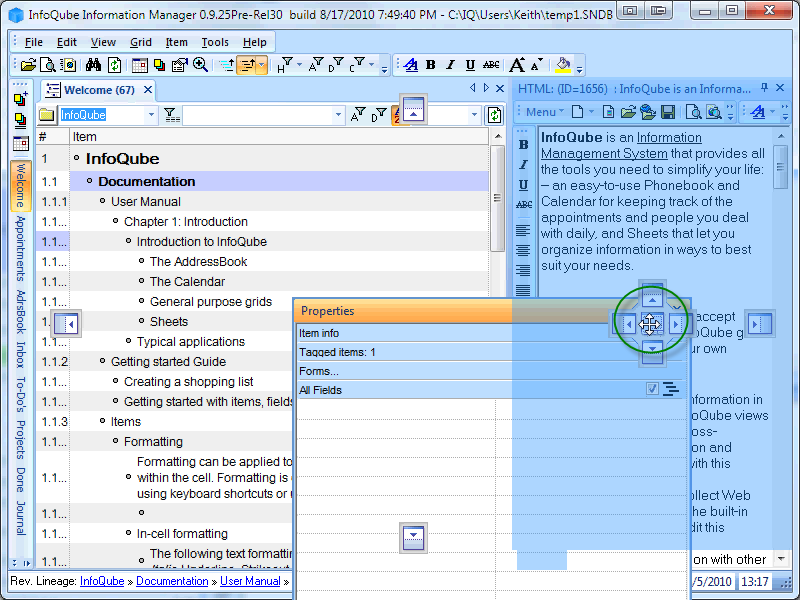Click the open folder icon in the HTML pane toolbar
Image resolution: width=800 pixels, height=600 pixels.
point(628,112)
